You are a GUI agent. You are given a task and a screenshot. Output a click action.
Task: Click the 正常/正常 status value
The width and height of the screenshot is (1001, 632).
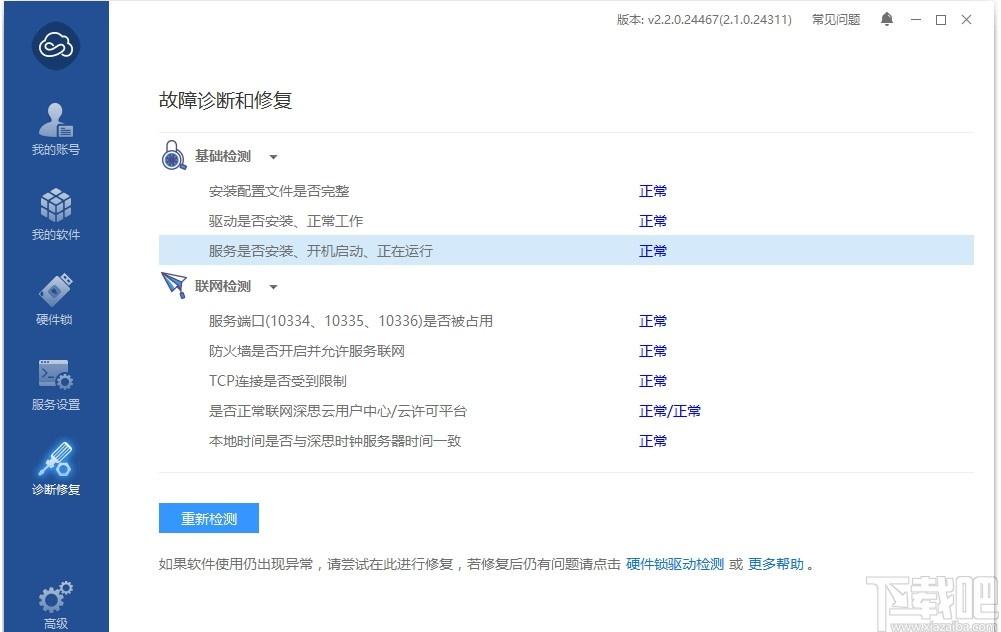pyautogui.click(x=670, y=411)
